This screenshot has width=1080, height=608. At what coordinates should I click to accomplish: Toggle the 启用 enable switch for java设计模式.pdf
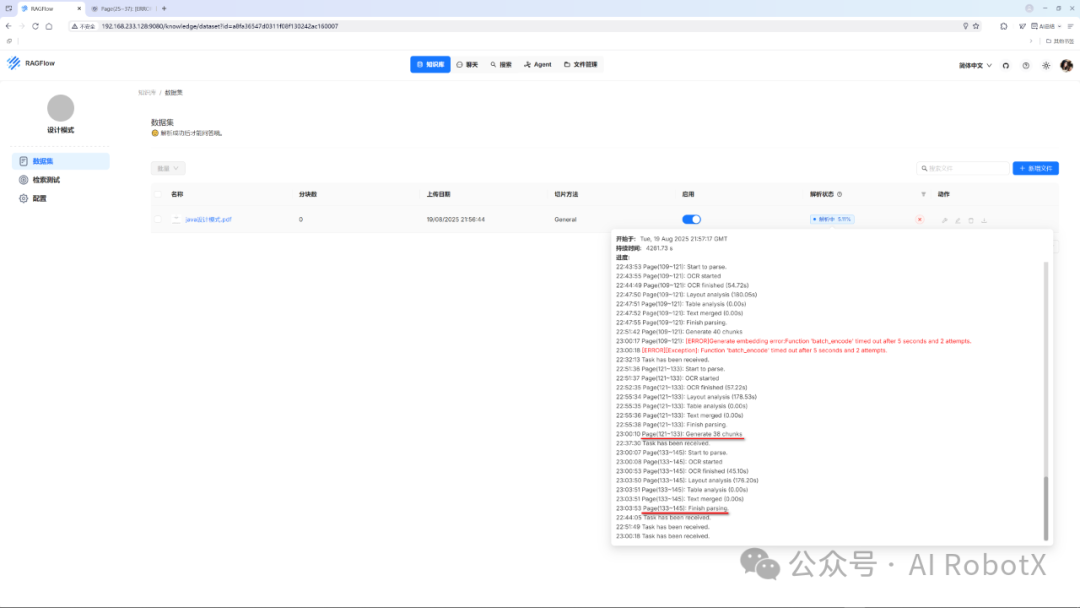click(692, 219)
